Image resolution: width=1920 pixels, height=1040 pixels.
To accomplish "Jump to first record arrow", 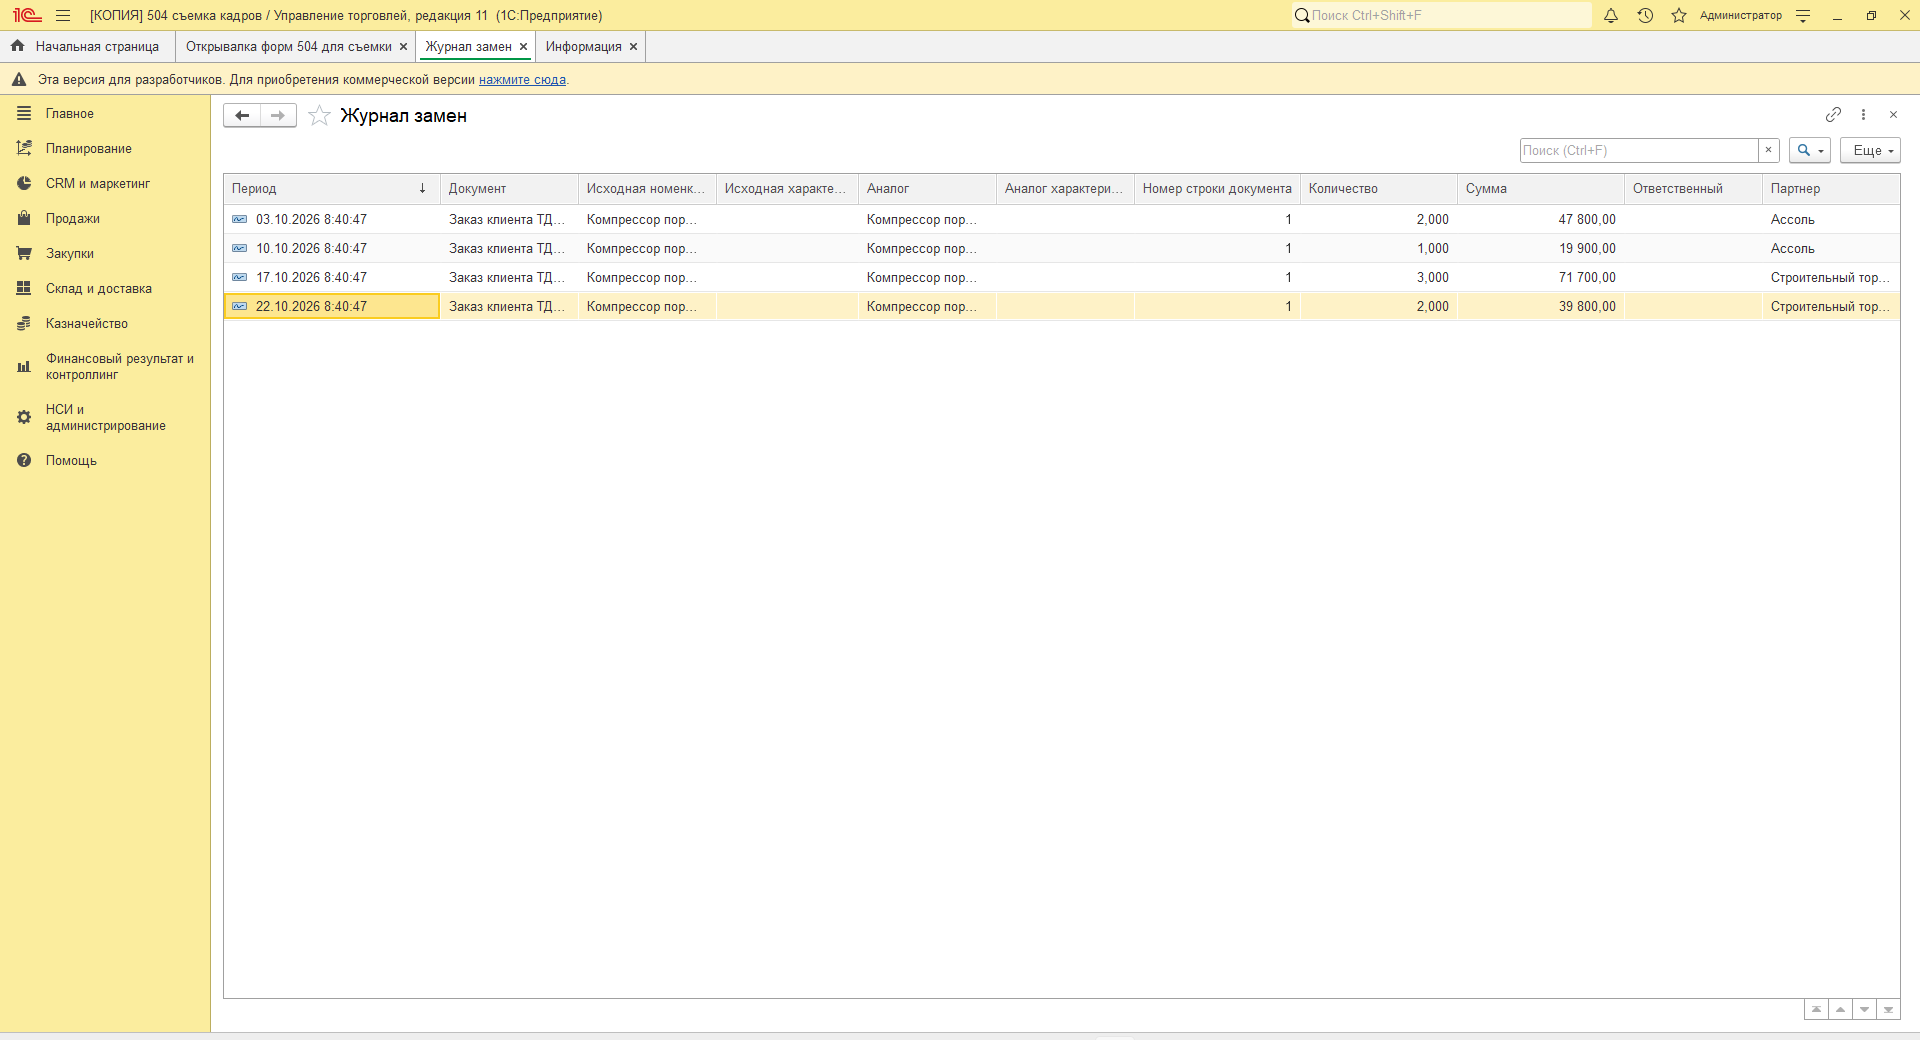I will click(1816, 1009).
